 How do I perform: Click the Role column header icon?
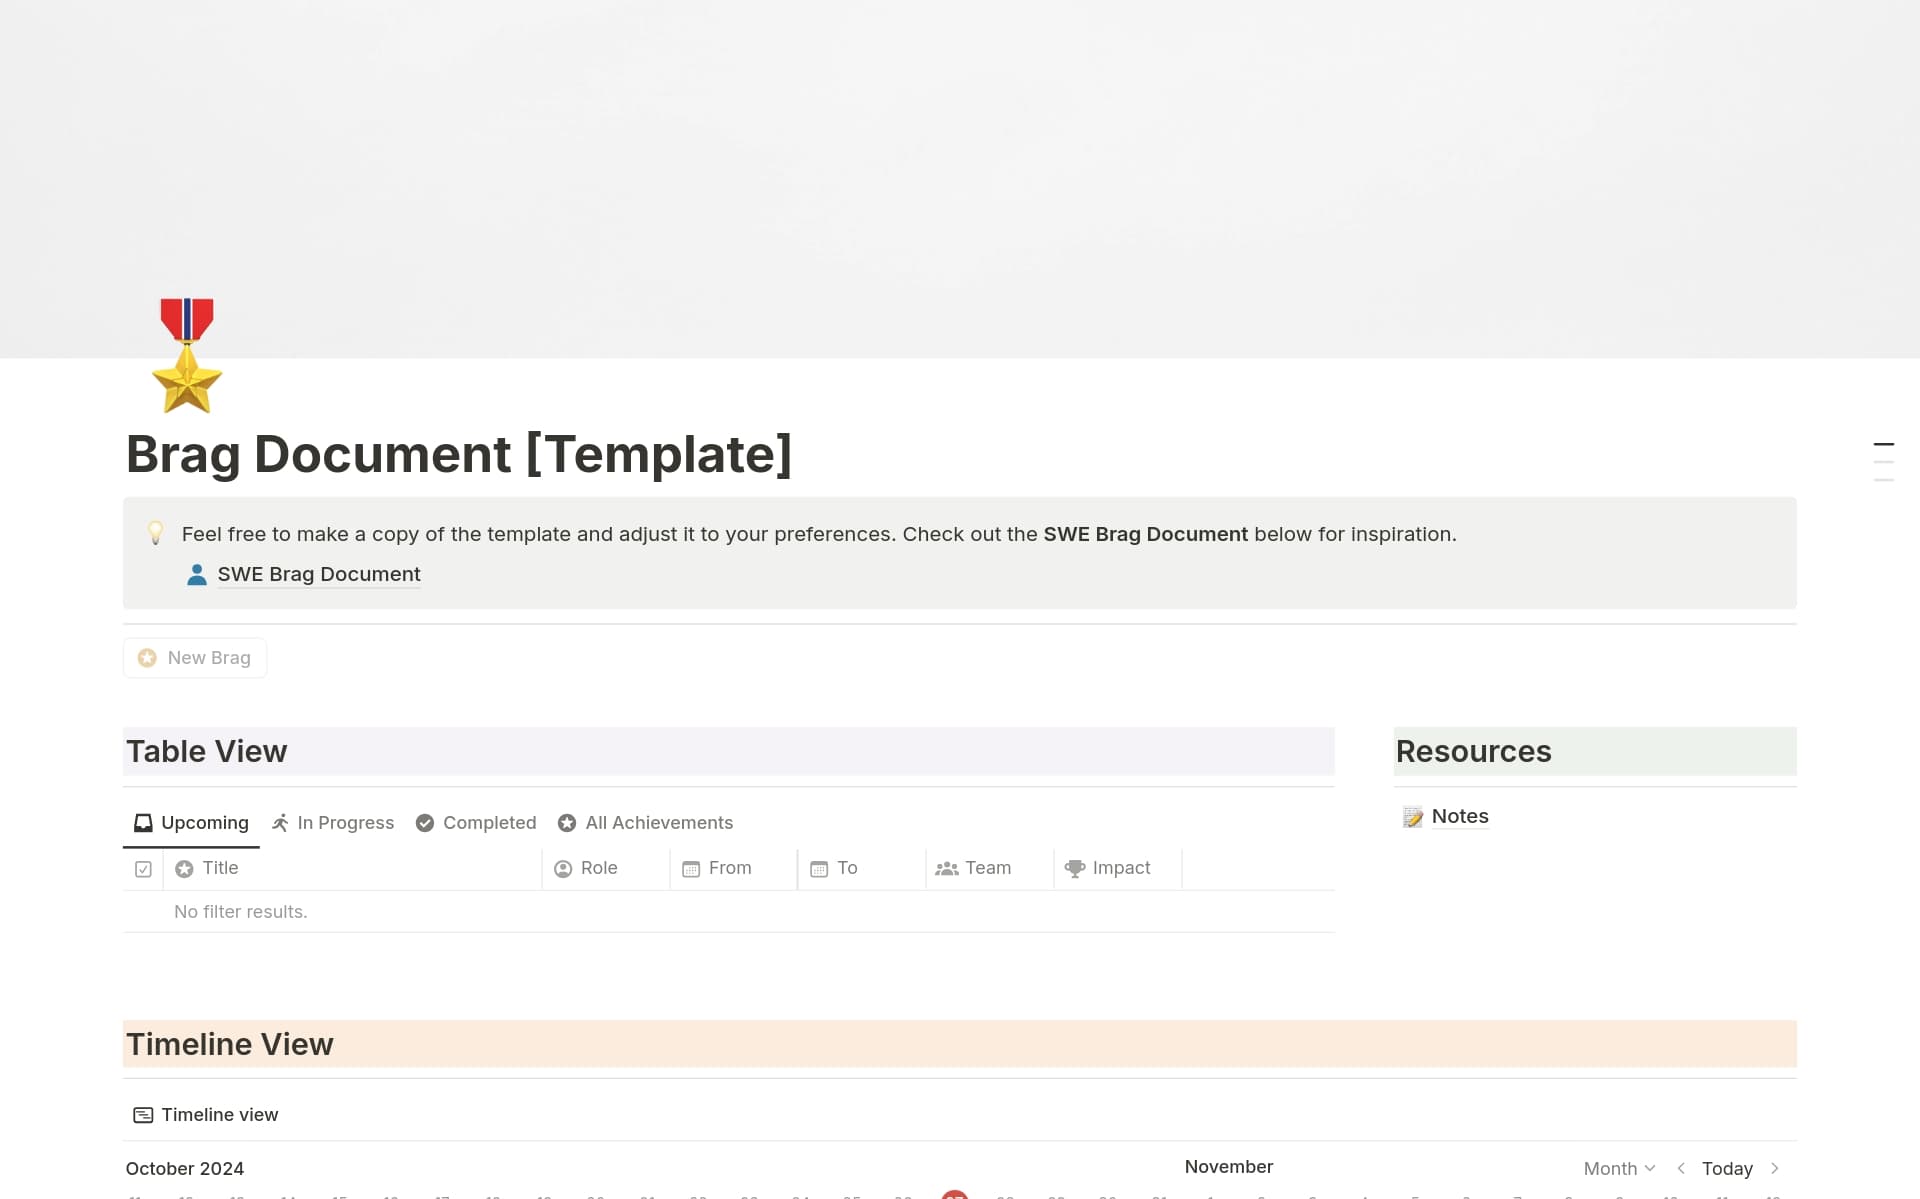pyautogui.click(x=563, y=868)
